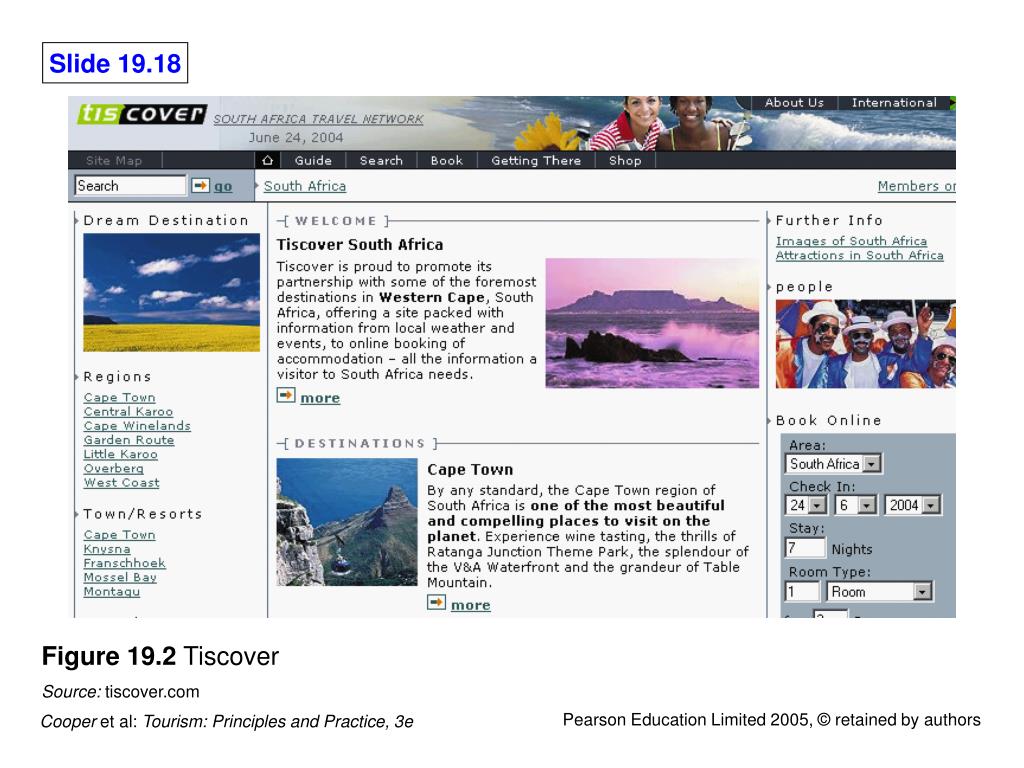Viewport: 1024px width, 768px height.
Task: Open Attractions in South Africa link
Action: (859, 255)
